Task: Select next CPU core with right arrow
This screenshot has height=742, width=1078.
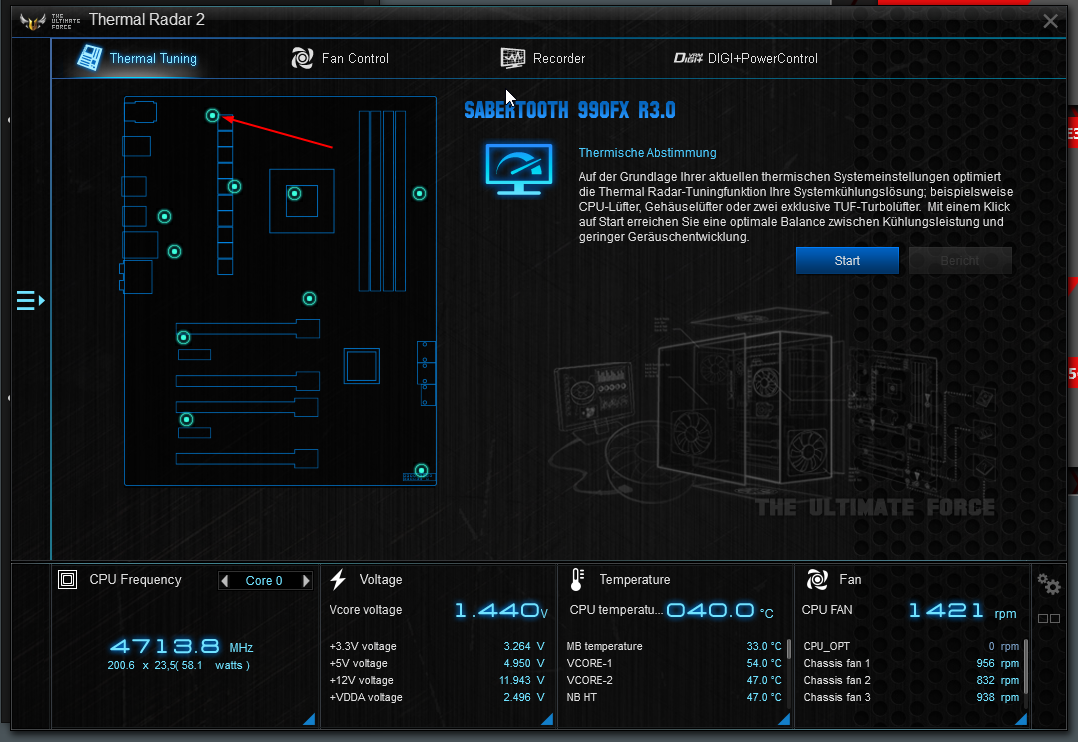Action: point(306,581)
